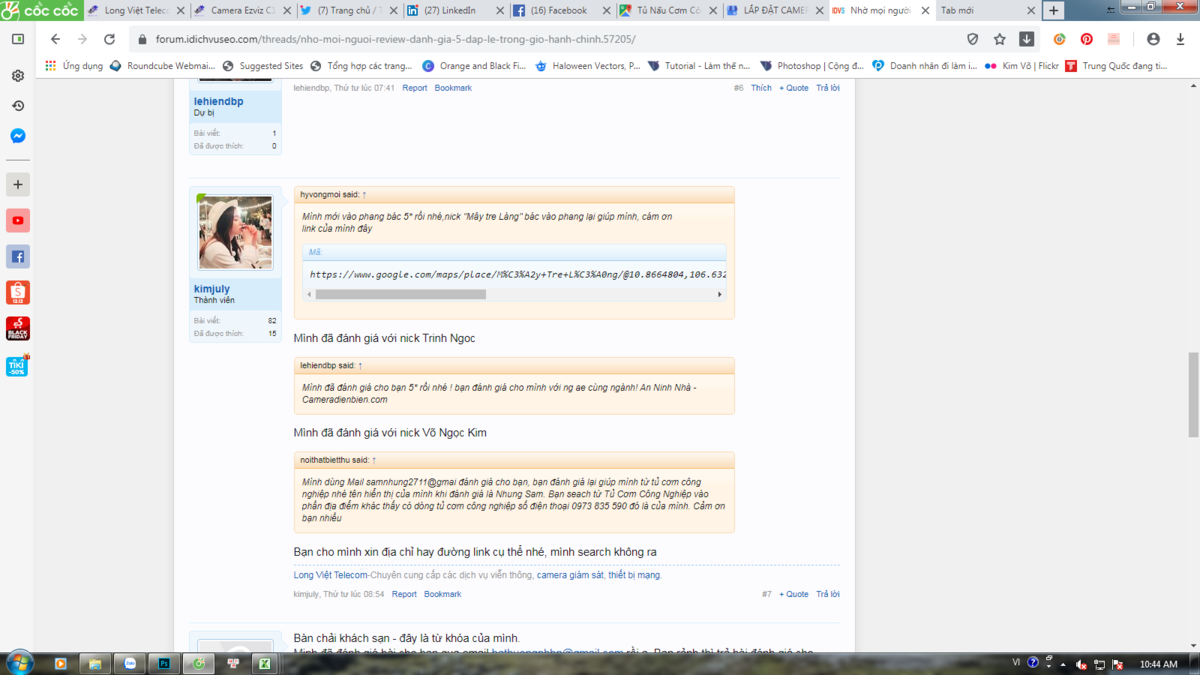Show hidden system tray icons arrow
The width and height of the screenshot is (1200, 675).
pyautogui.click(x=1062, y=664)
